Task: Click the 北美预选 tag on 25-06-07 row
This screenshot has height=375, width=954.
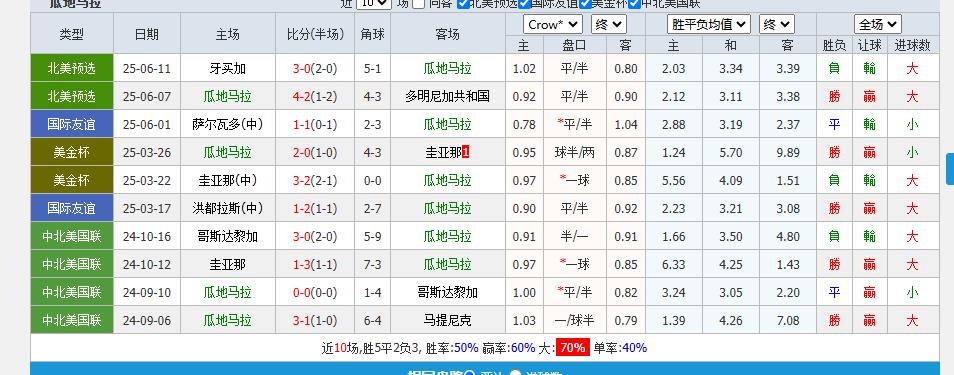Action: (72, 96)
